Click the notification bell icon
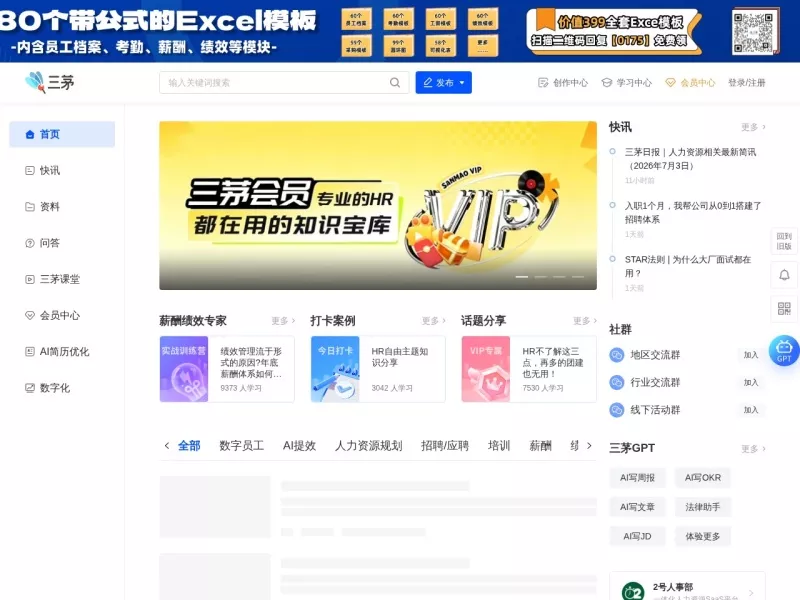The height and width of the screenshot is (600, 800). (x=784, y=275)
